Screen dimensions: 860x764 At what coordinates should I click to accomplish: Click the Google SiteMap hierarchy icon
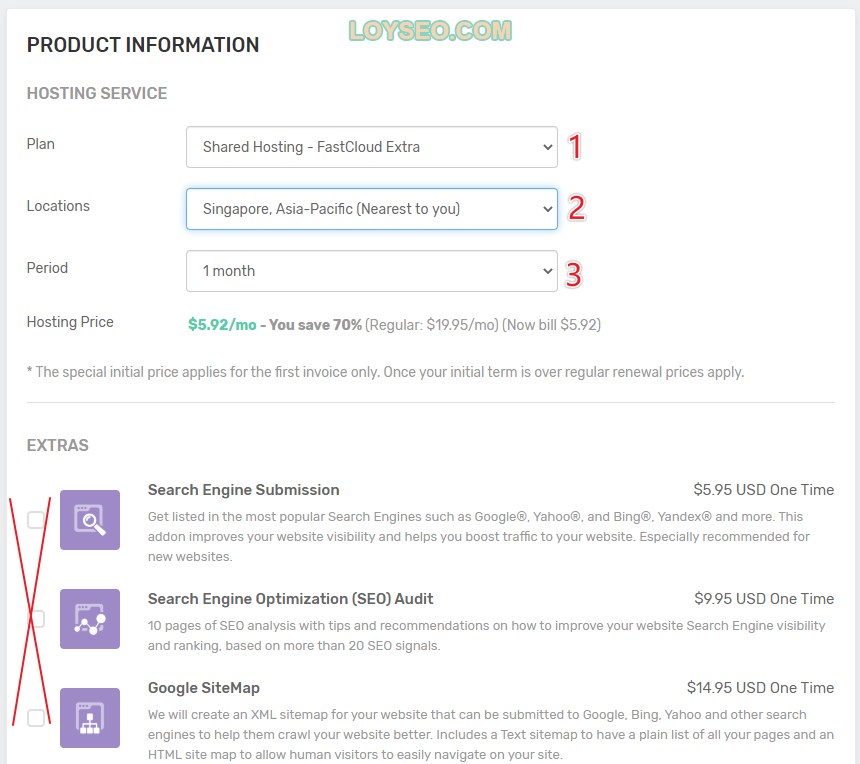point(90,718)
